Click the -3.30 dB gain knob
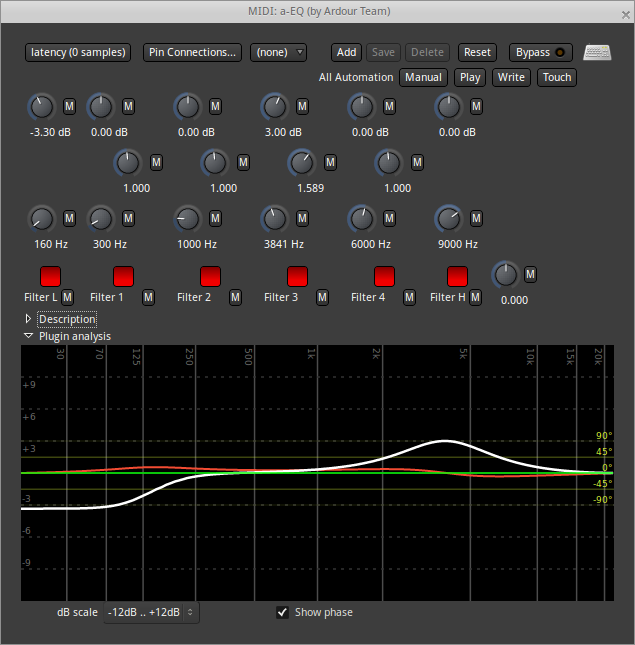 coord(42,107)
